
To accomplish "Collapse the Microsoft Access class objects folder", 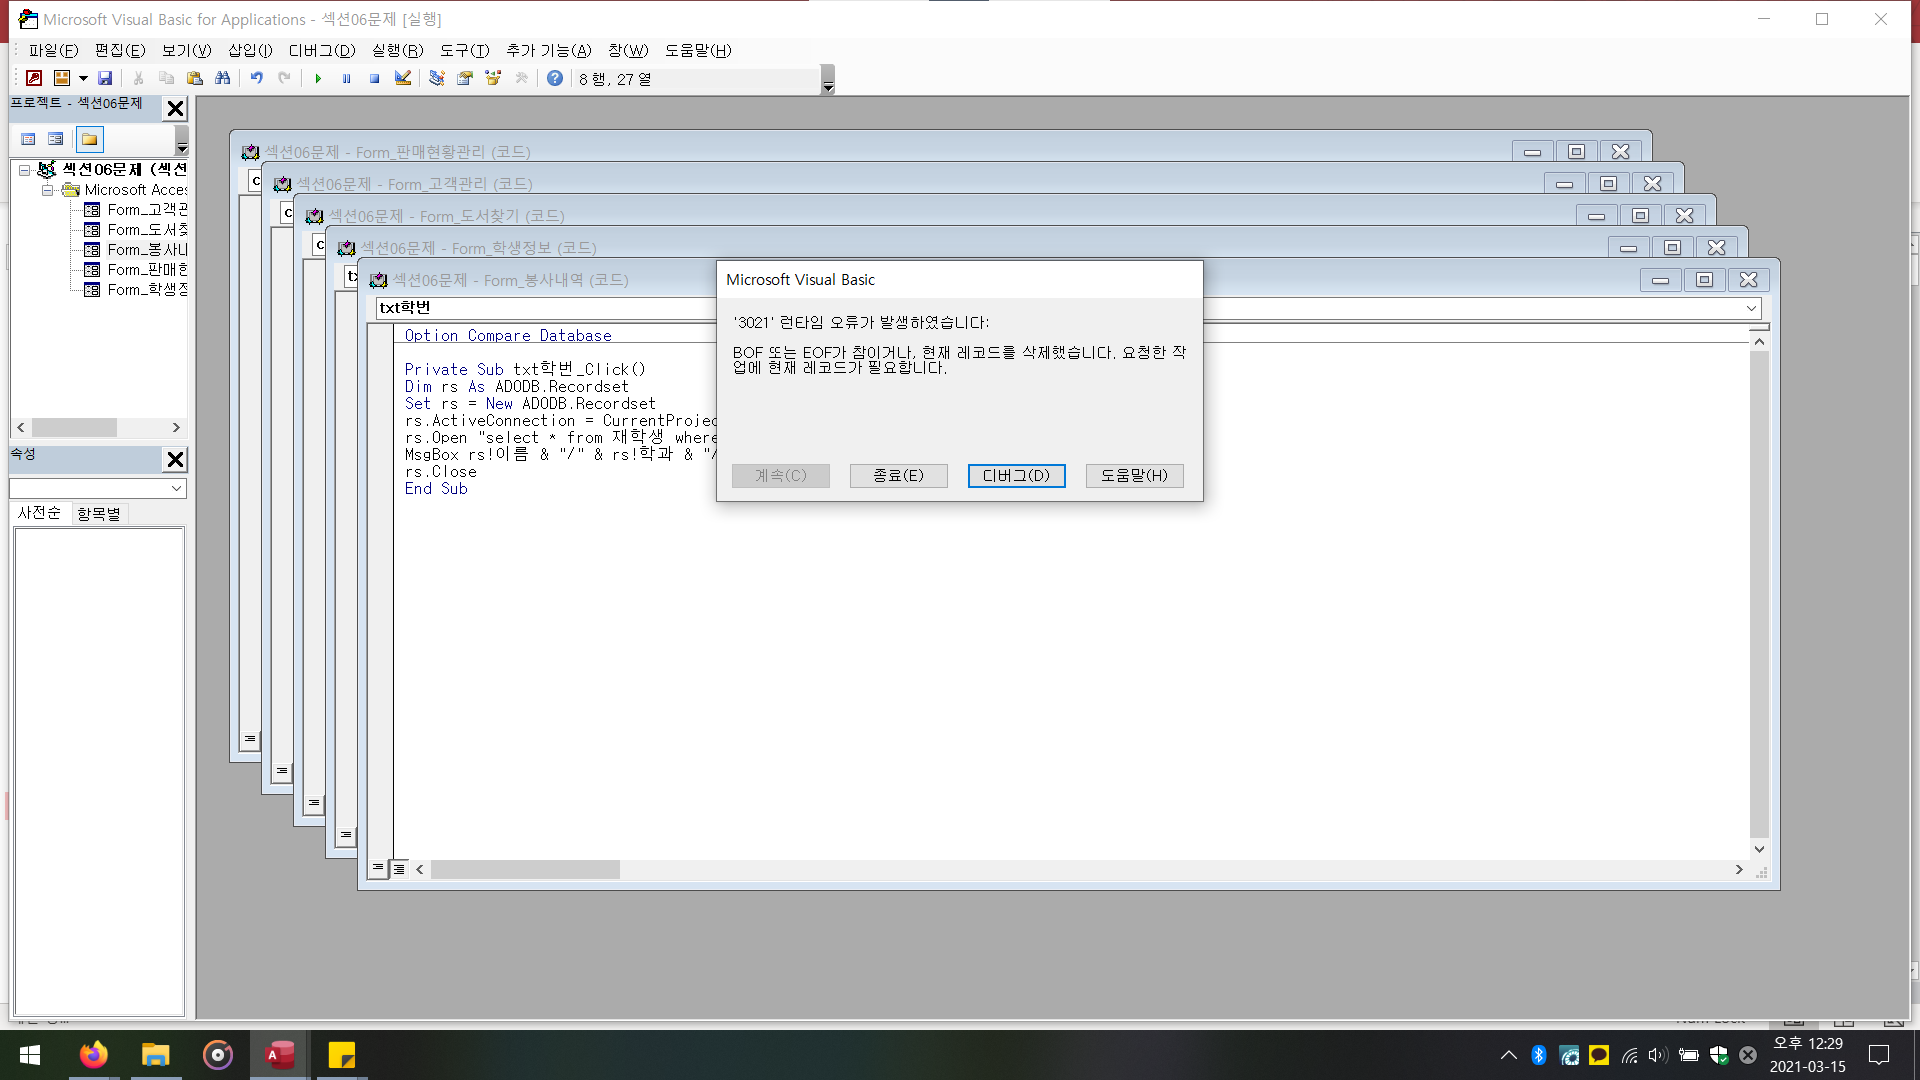I will click(x=47, y=190).
